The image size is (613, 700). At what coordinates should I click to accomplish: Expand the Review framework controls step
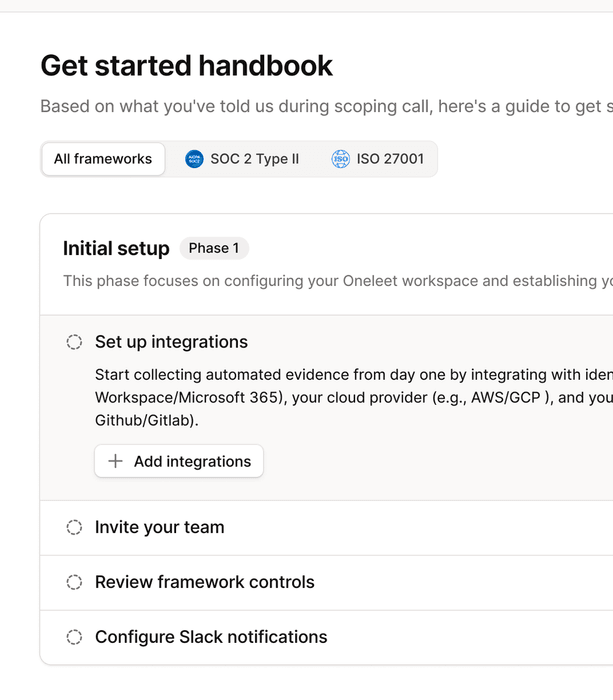[205, 582]
